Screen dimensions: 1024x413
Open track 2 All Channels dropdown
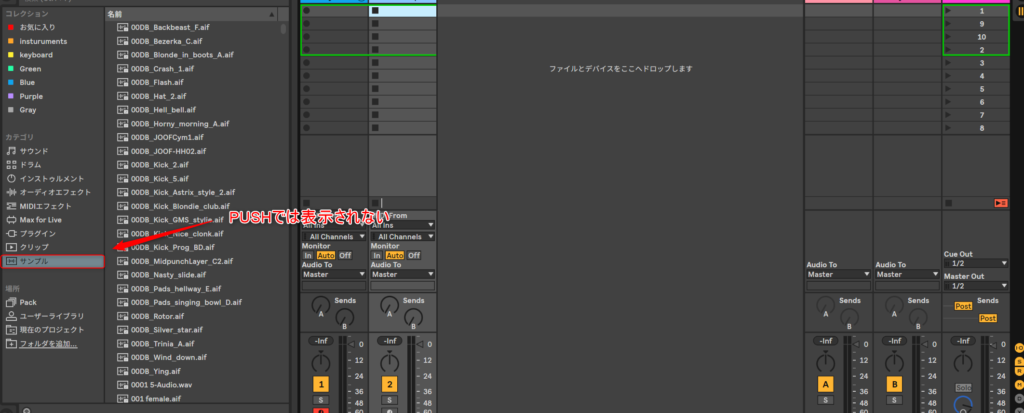coord(402,236)
